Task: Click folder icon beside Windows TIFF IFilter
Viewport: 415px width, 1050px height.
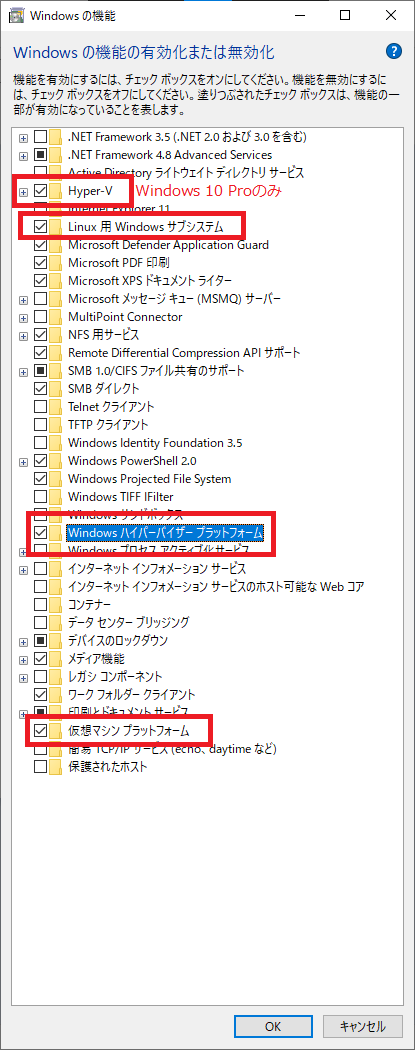Action: [x=57, y=497]
